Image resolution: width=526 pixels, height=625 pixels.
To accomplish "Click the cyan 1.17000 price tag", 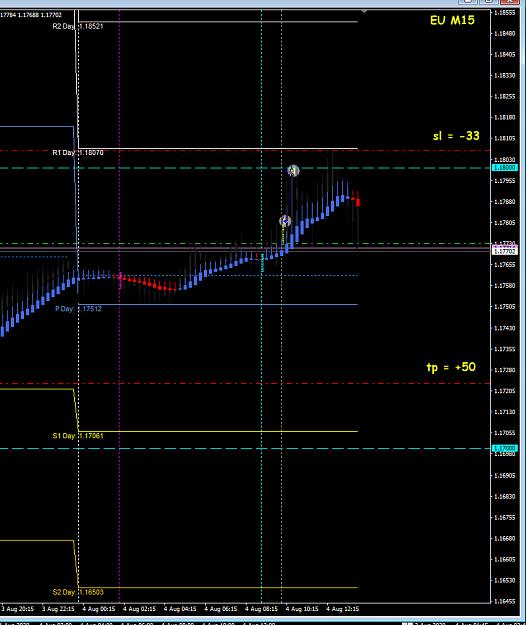I will pos(505,448).
